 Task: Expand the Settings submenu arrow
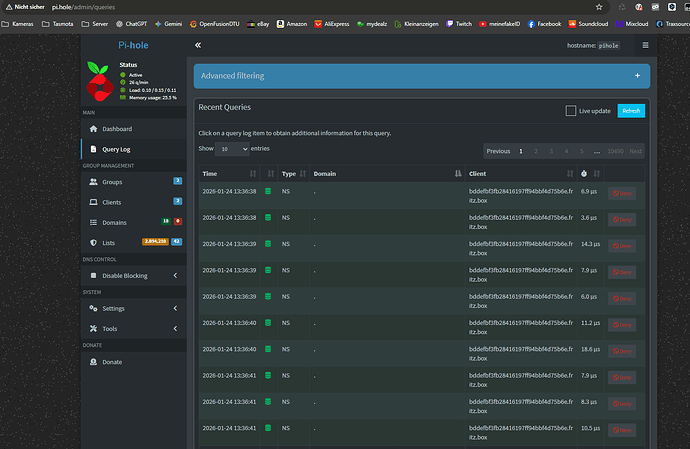click(x=175, y=308)
